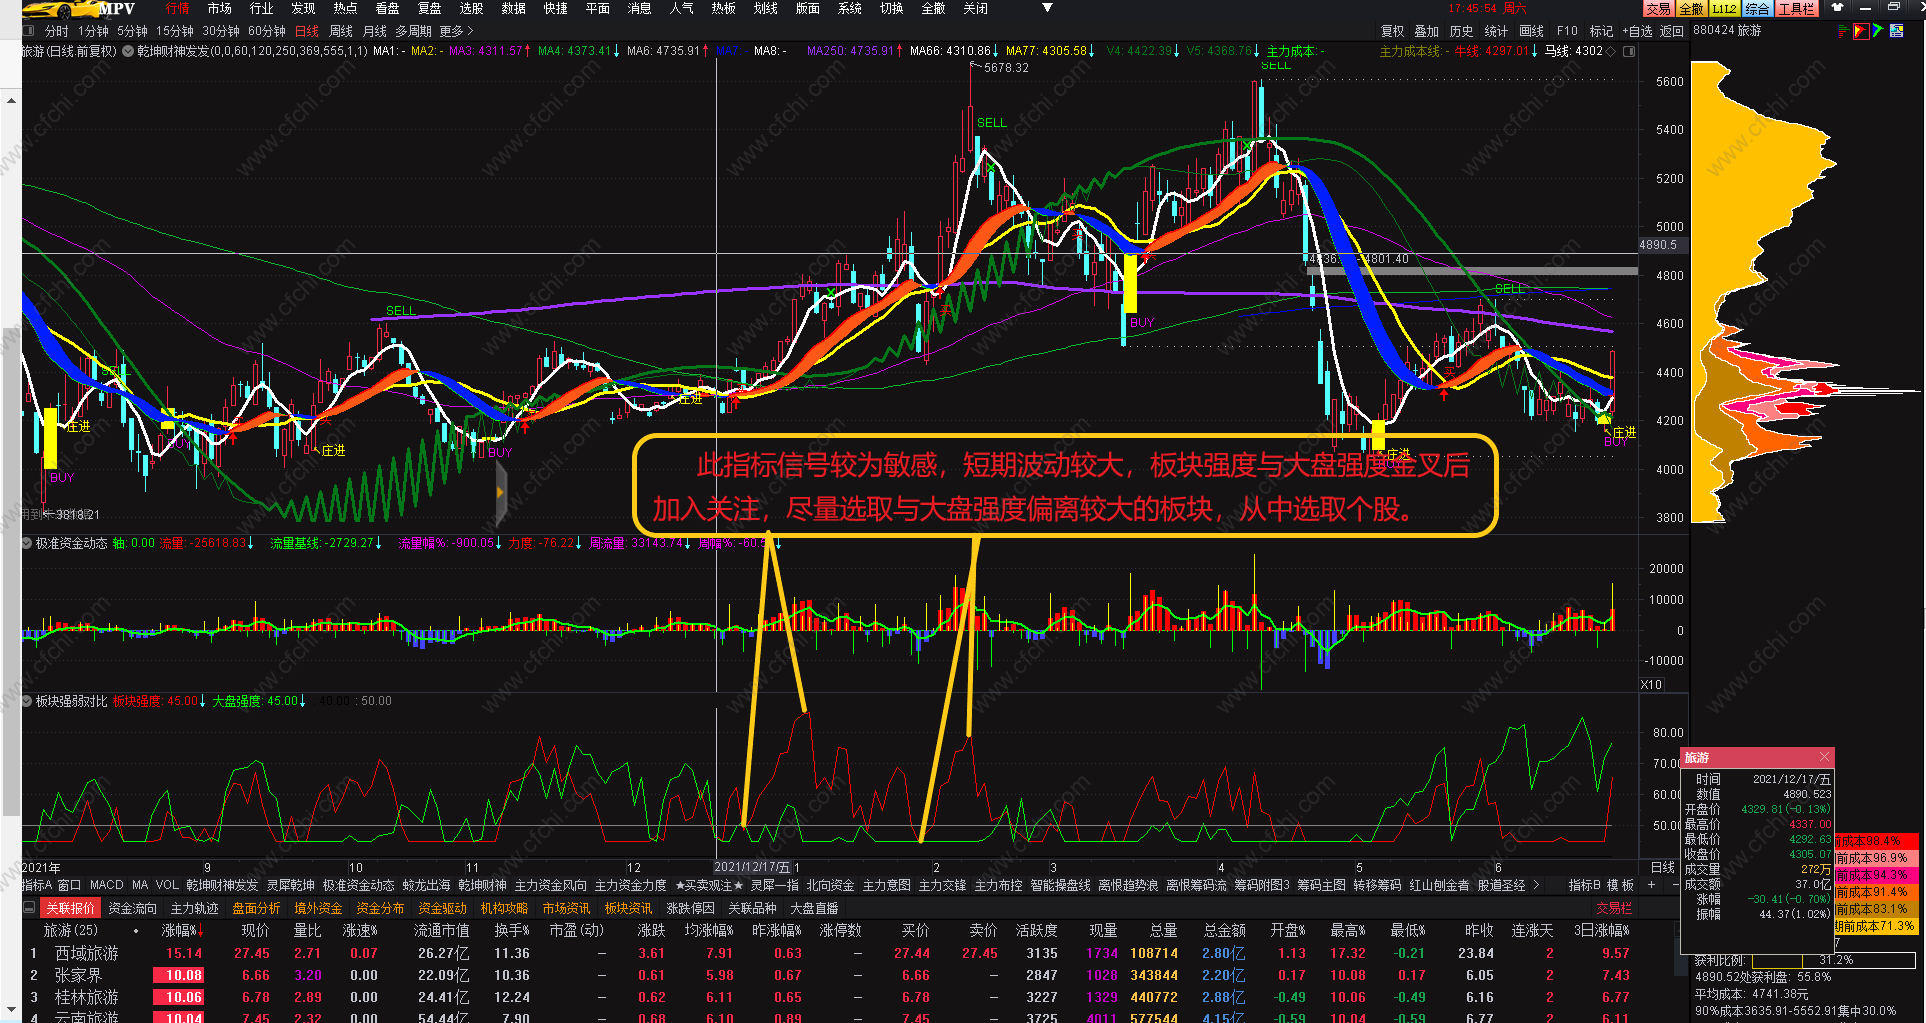Sort by the 涨幅% column header

point(183,930)
